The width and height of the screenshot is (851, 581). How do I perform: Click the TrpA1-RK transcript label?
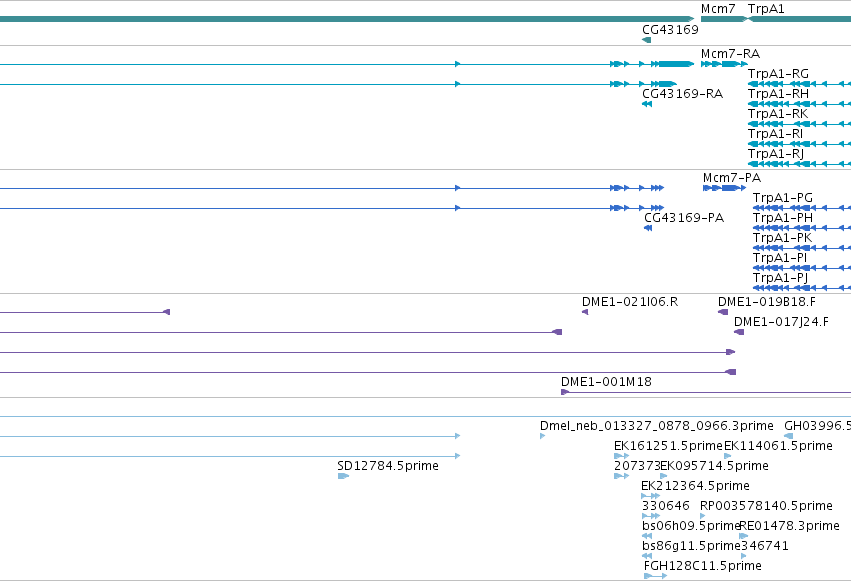pos(778,114)
